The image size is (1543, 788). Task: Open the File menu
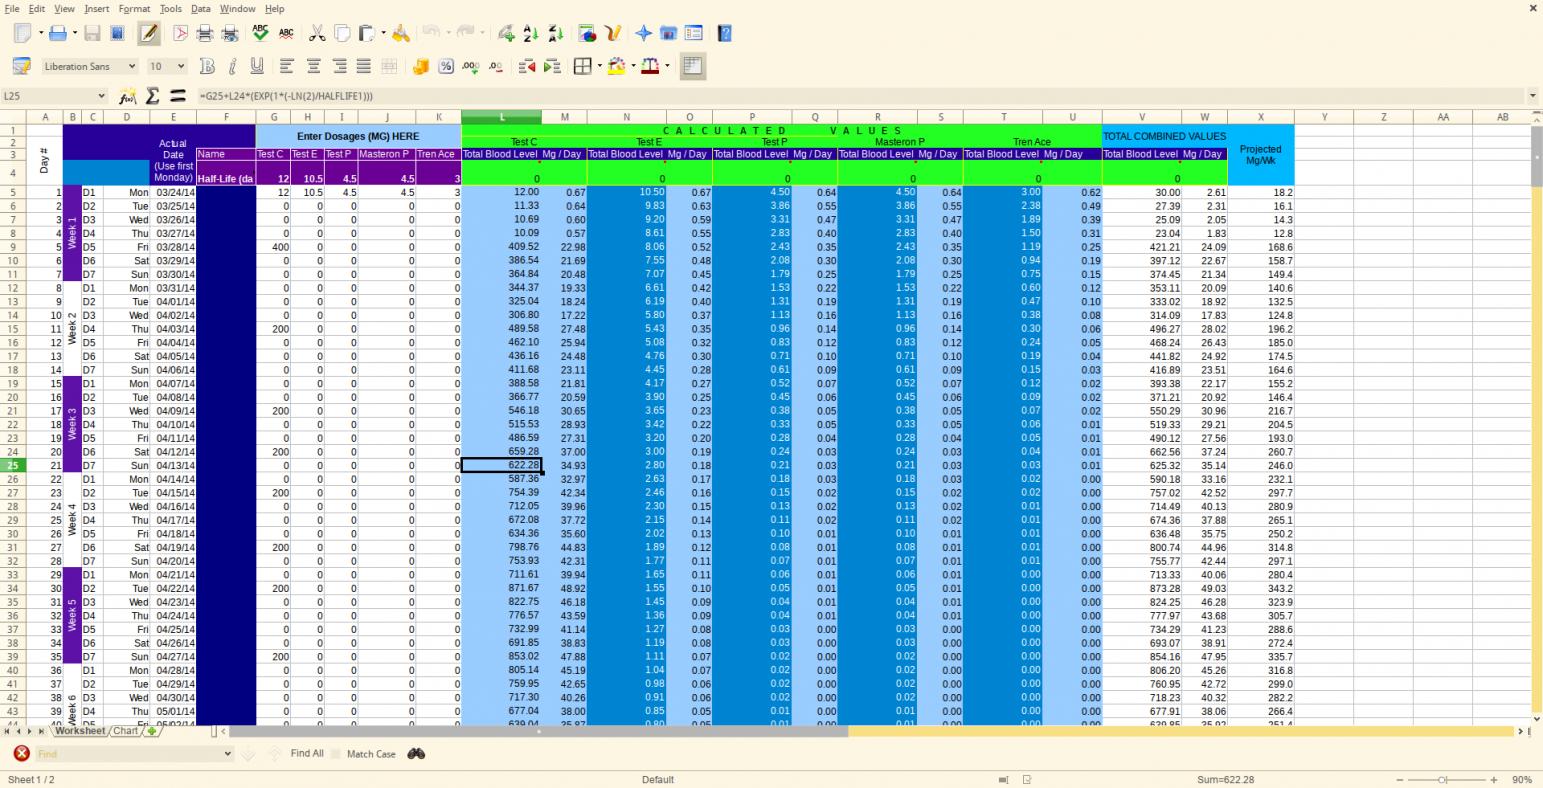pyautogui.click(x=12, y=8)
